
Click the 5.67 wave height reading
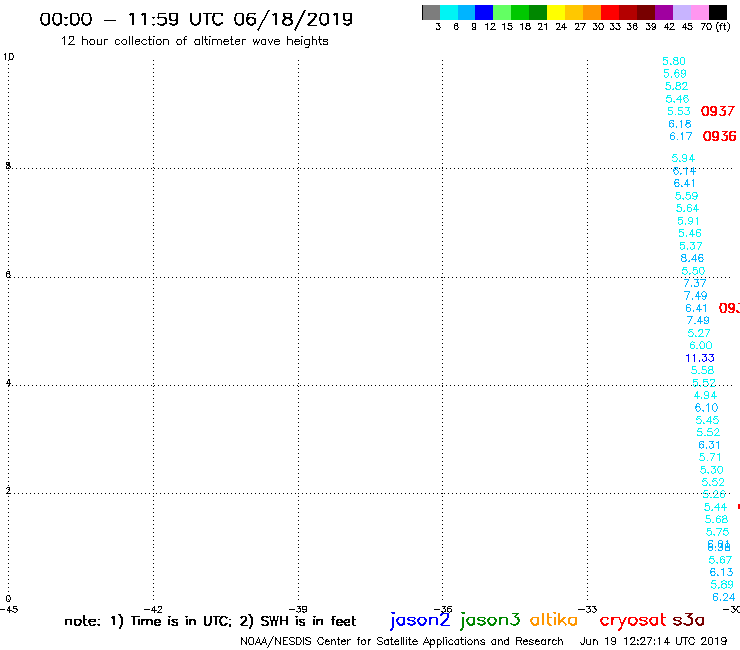tap(720, 560)
